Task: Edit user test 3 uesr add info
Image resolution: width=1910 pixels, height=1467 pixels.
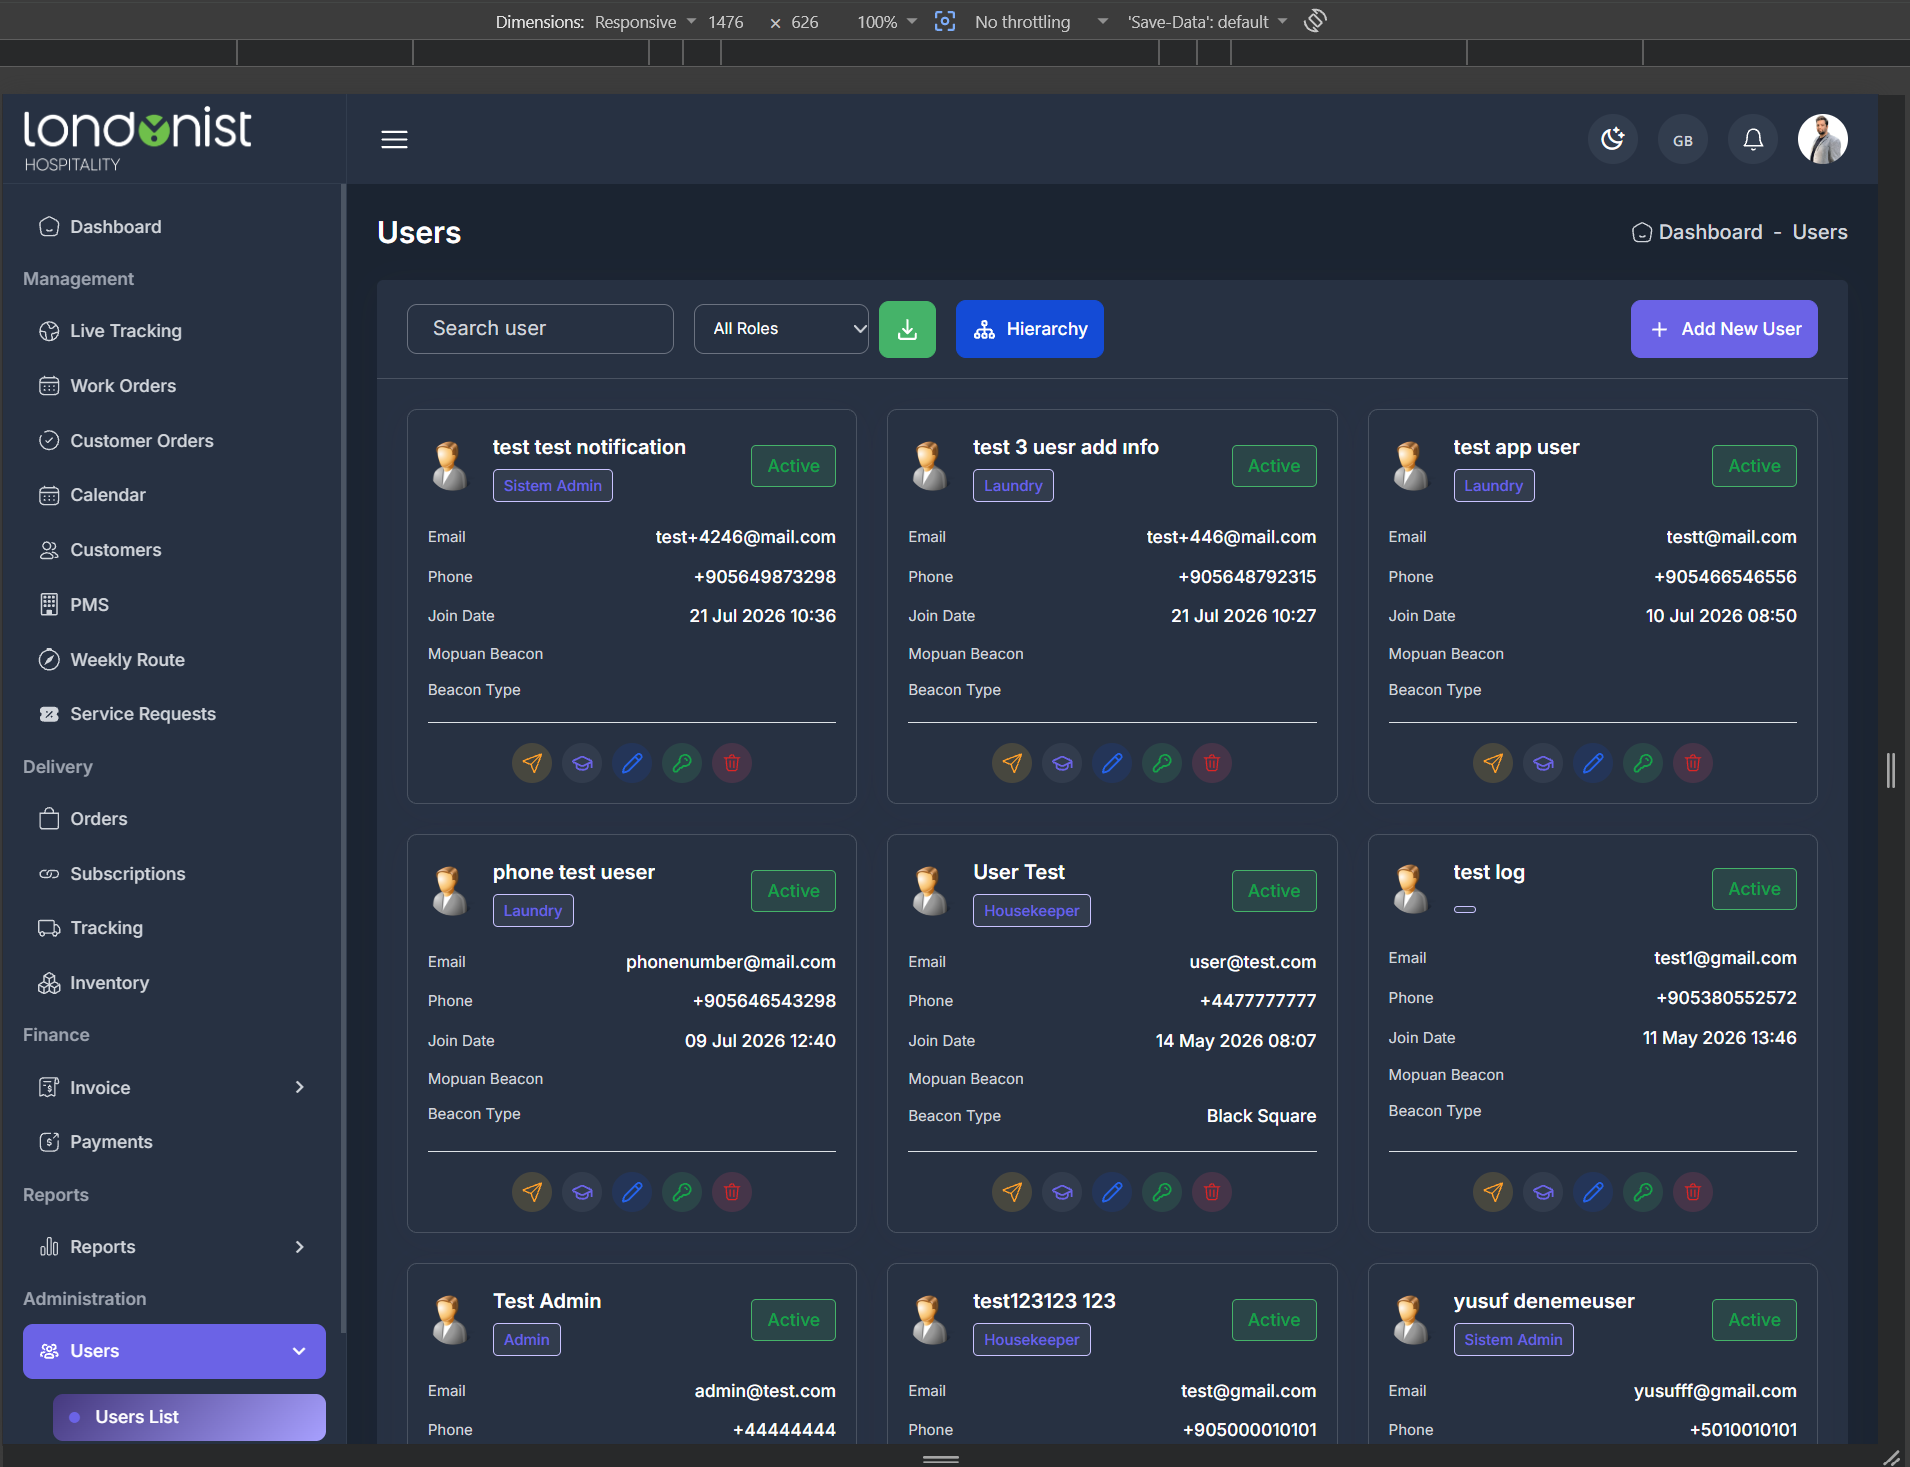Action: [1112, 763]
